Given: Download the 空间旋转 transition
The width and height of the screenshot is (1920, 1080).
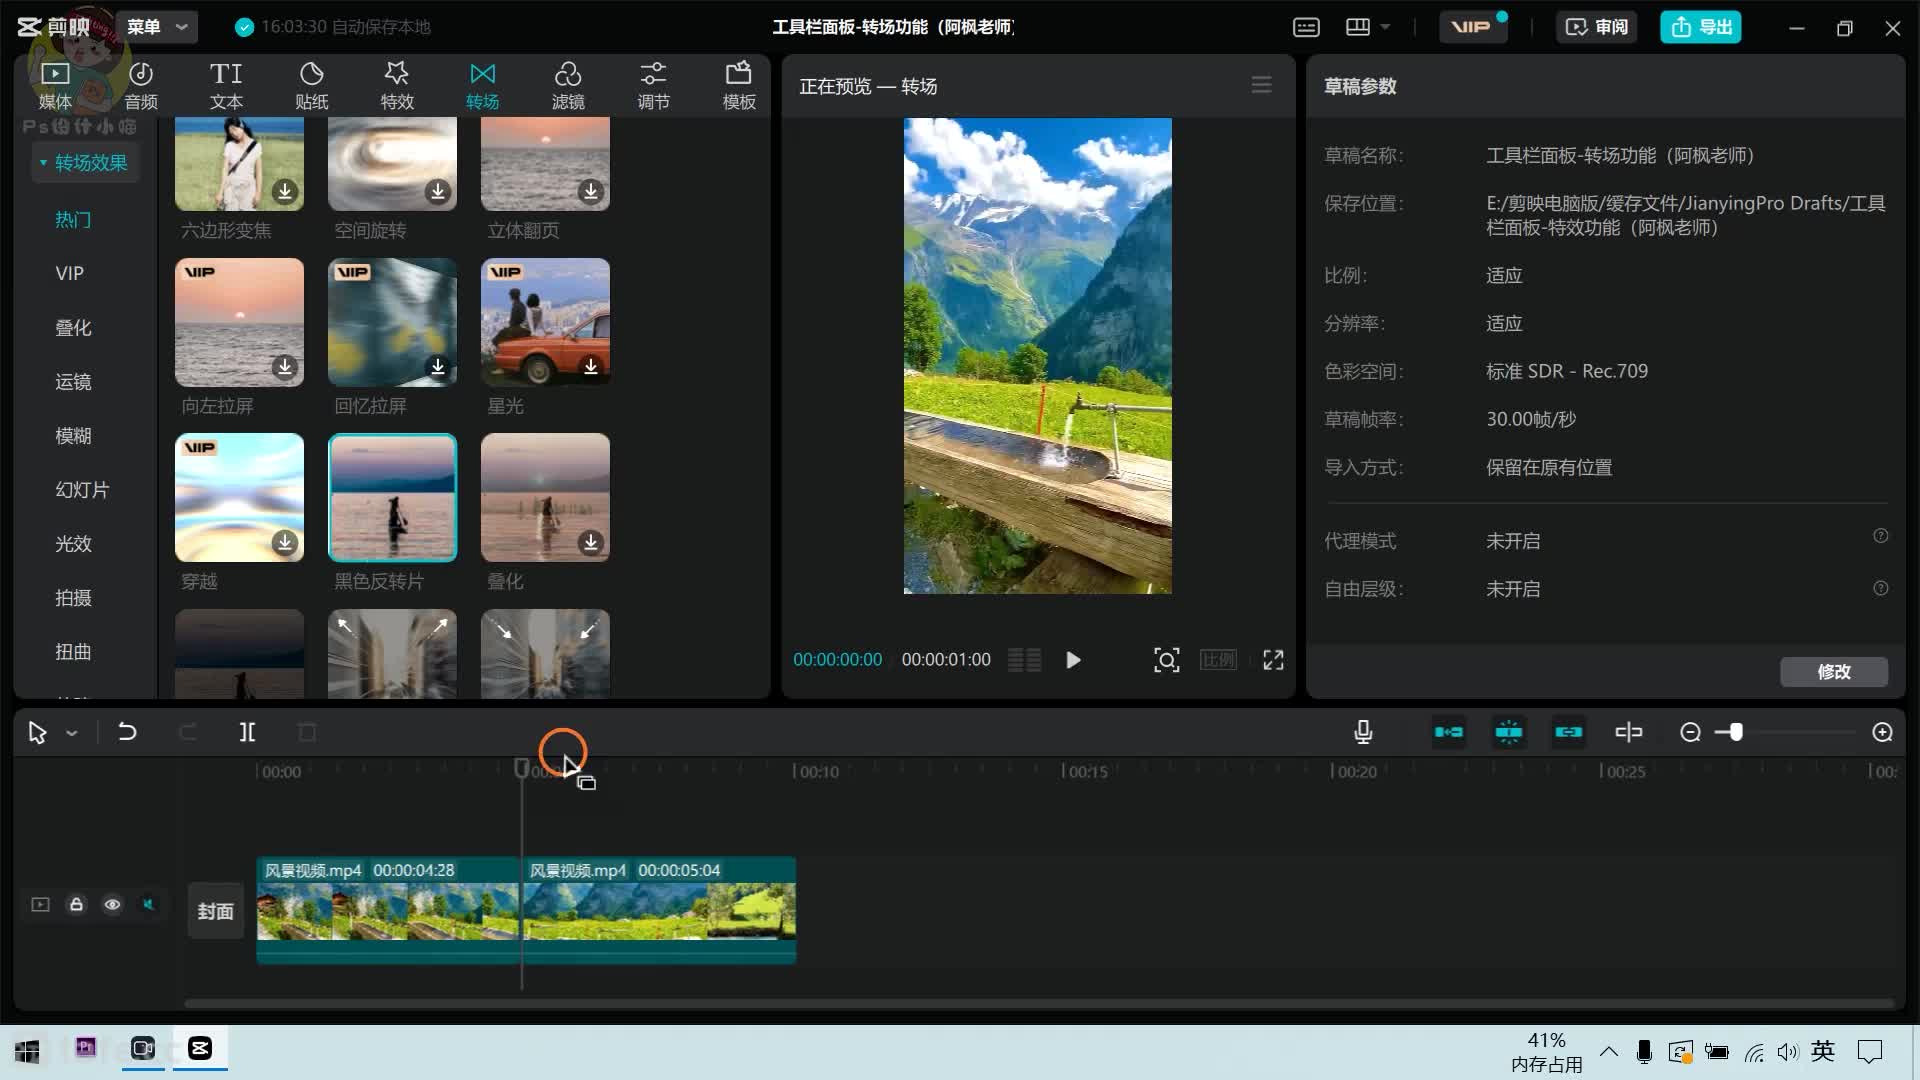Looking at the screenshot, I should tap(438, 191).
